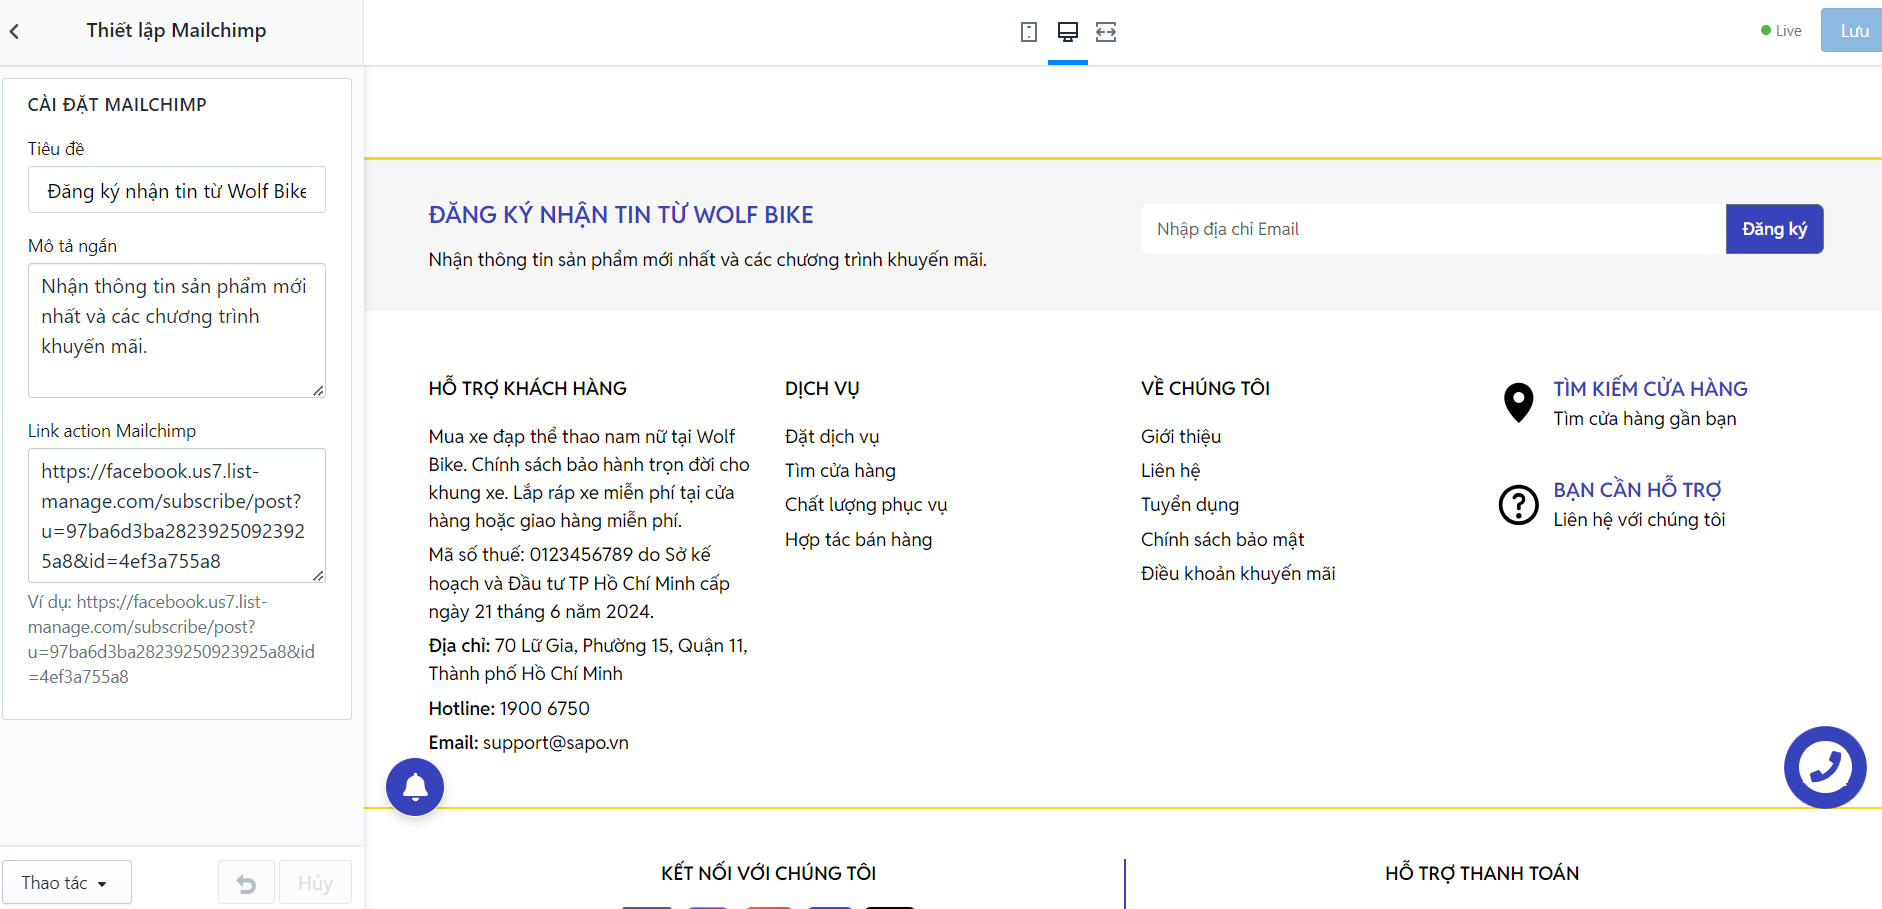Image resolution: width=1882 pixels, height=909 pixels.
Task: Click the KẾT NỐI VỚI CHÚNG TÔI heading
Action: tap(768, 873)
